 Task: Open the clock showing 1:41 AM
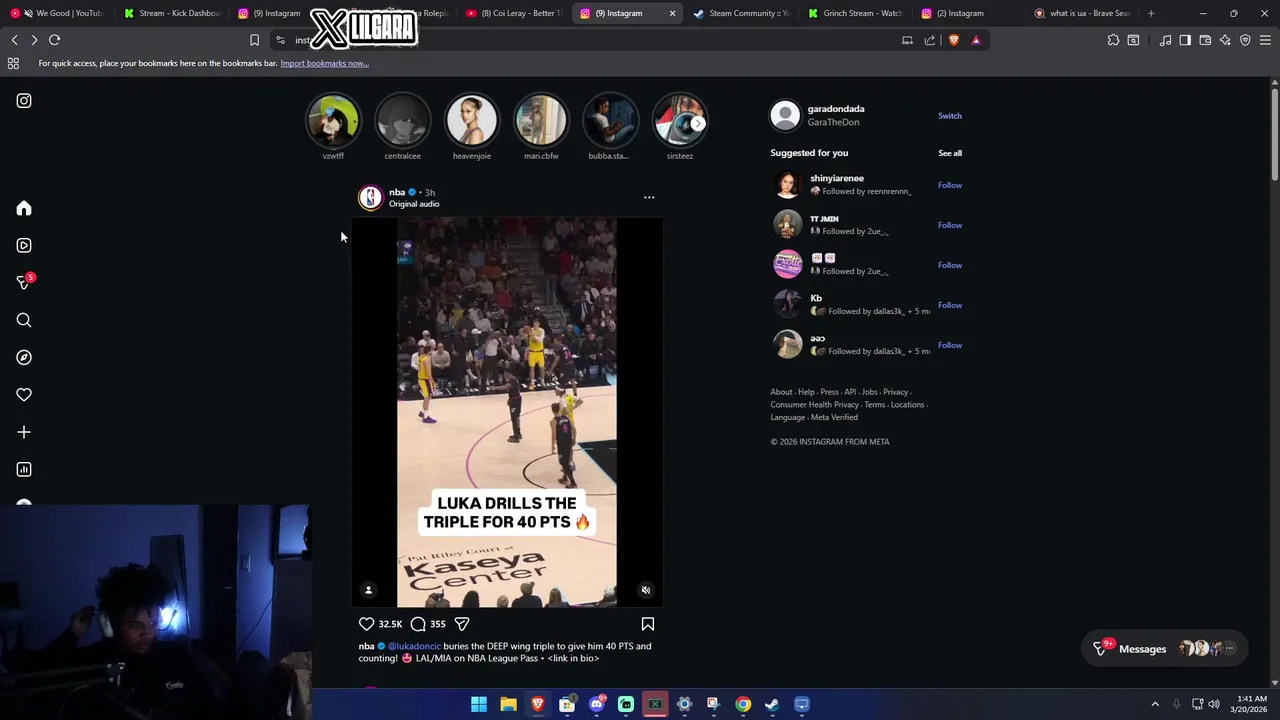coord(1251,704)
